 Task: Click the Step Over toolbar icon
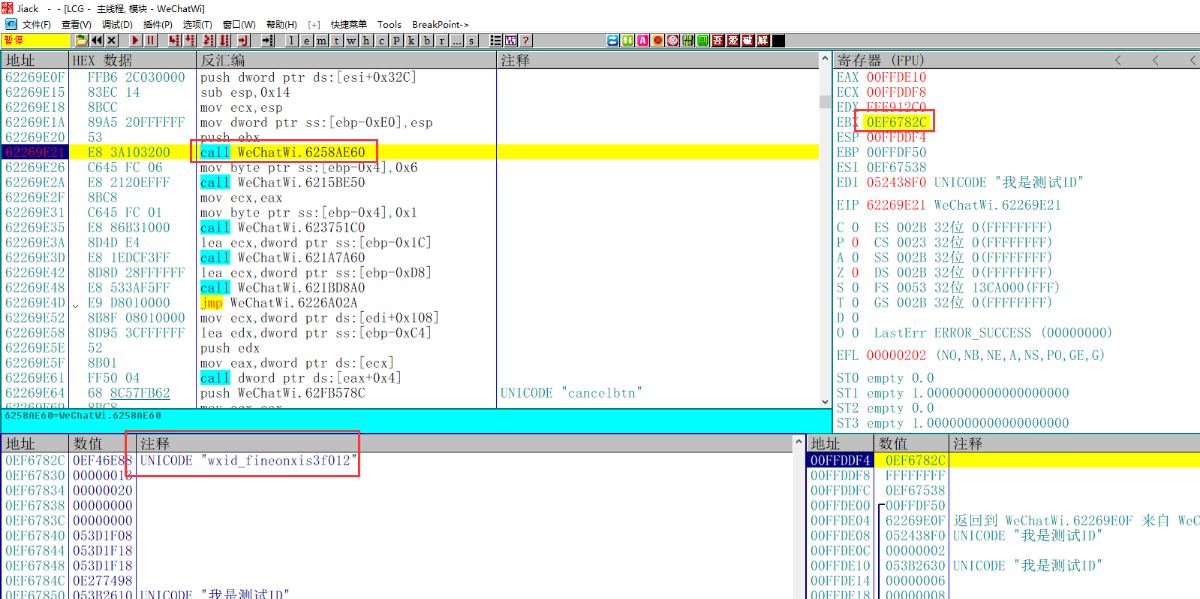tap(189, 40)
